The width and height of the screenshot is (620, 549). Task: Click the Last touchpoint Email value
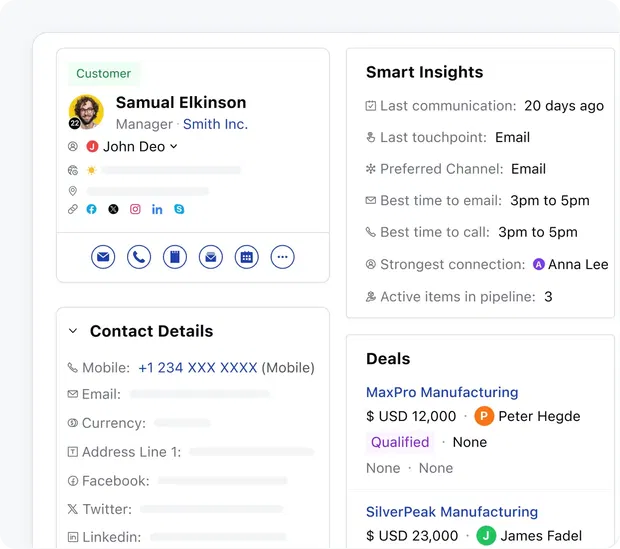tap(512, 138)
